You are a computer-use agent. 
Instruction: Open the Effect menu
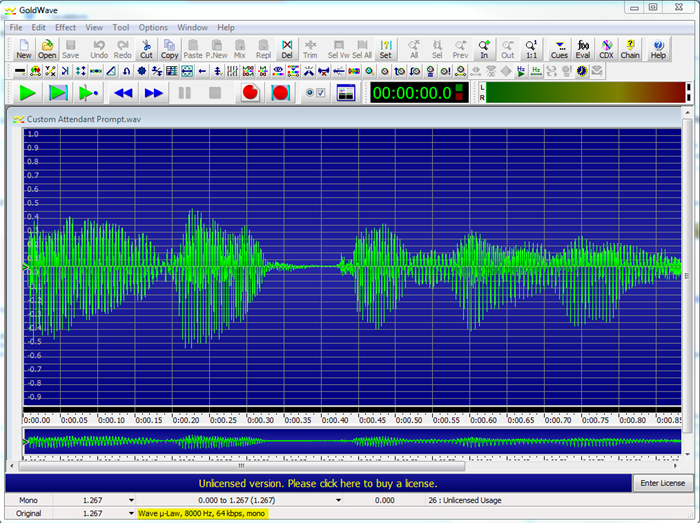pos(65,27)
